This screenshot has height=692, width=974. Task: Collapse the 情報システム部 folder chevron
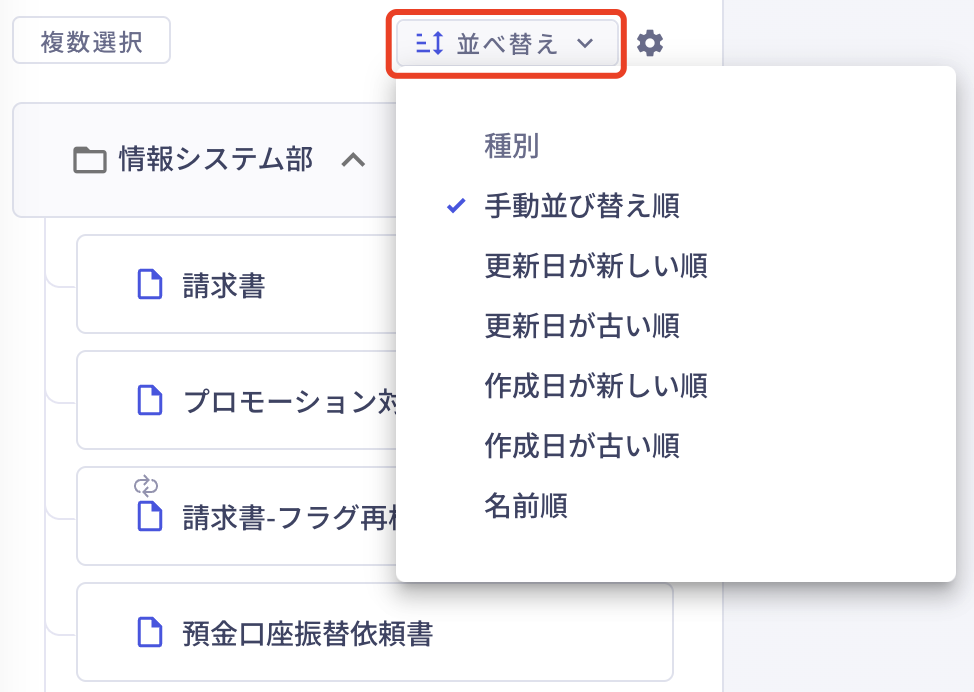353,160
